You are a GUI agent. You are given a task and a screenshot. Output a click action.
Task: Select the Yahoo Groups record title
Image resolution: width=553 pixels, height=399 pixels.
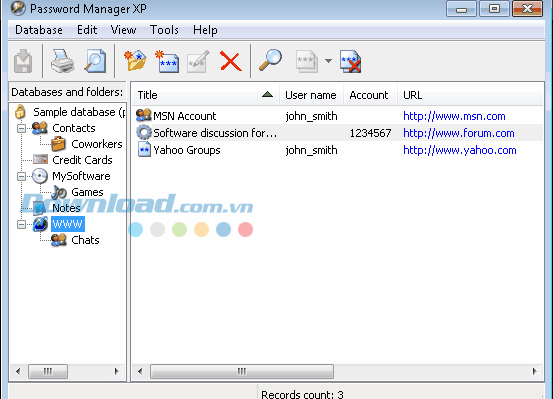pyautogui.click(x=187, y=150)
